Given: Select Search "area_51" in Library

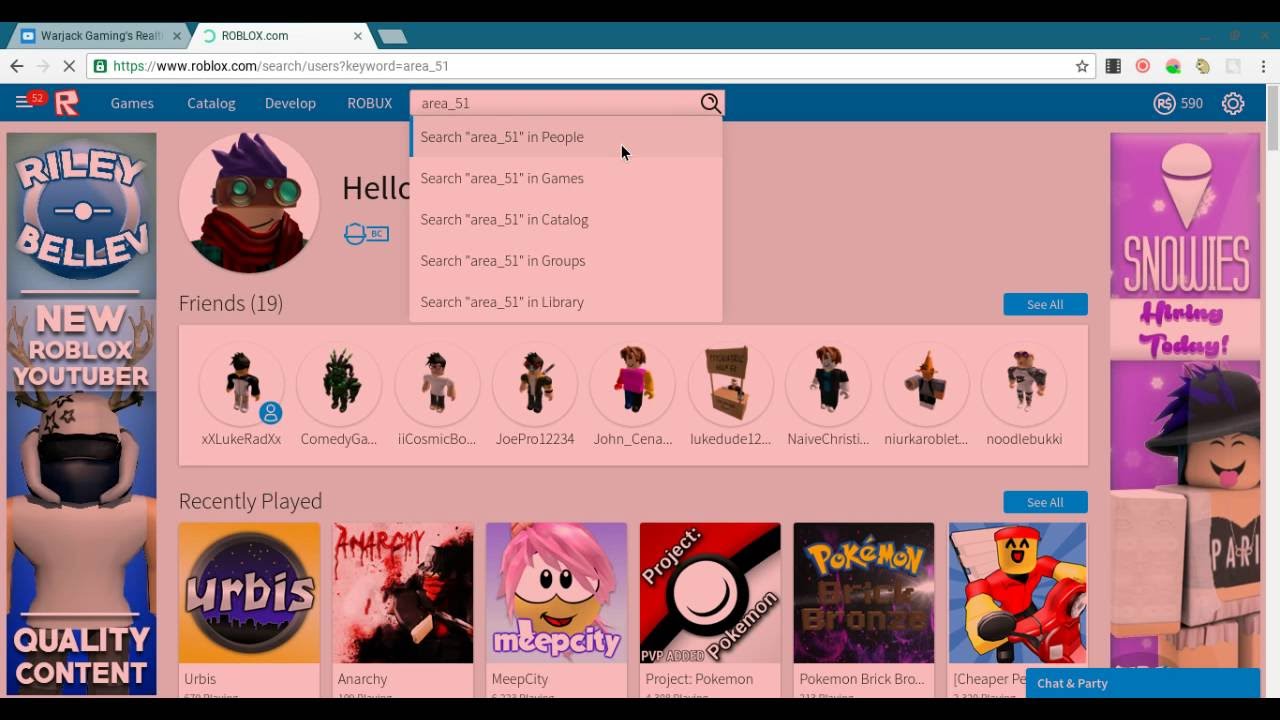Looking at the screenshot, I should [x=566, y=301].
